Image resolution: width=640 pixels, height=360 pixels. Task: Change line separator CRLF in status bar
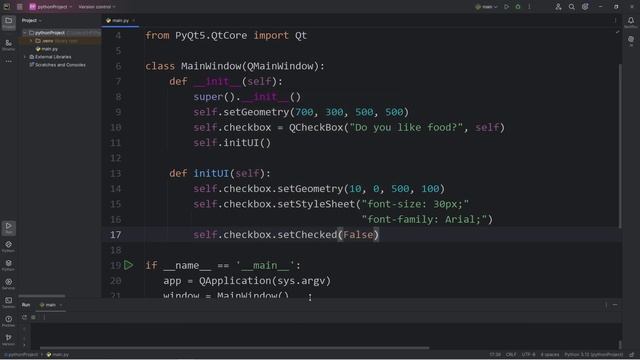click(511, 355)
